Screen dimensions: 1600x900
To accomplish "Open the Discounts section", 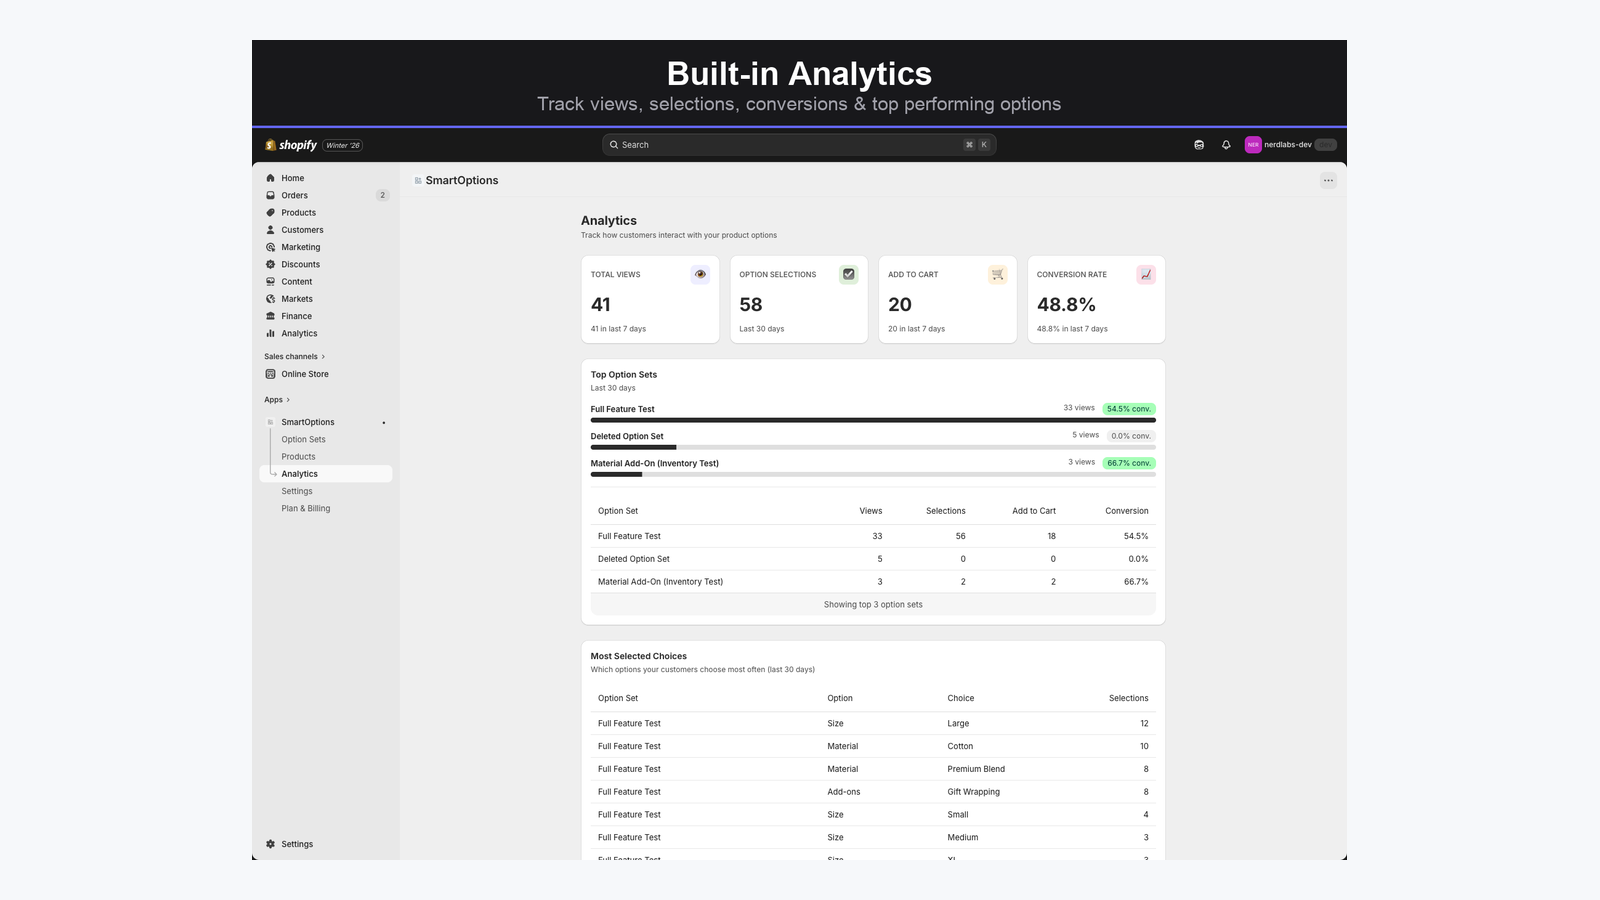I will (299, 264).
